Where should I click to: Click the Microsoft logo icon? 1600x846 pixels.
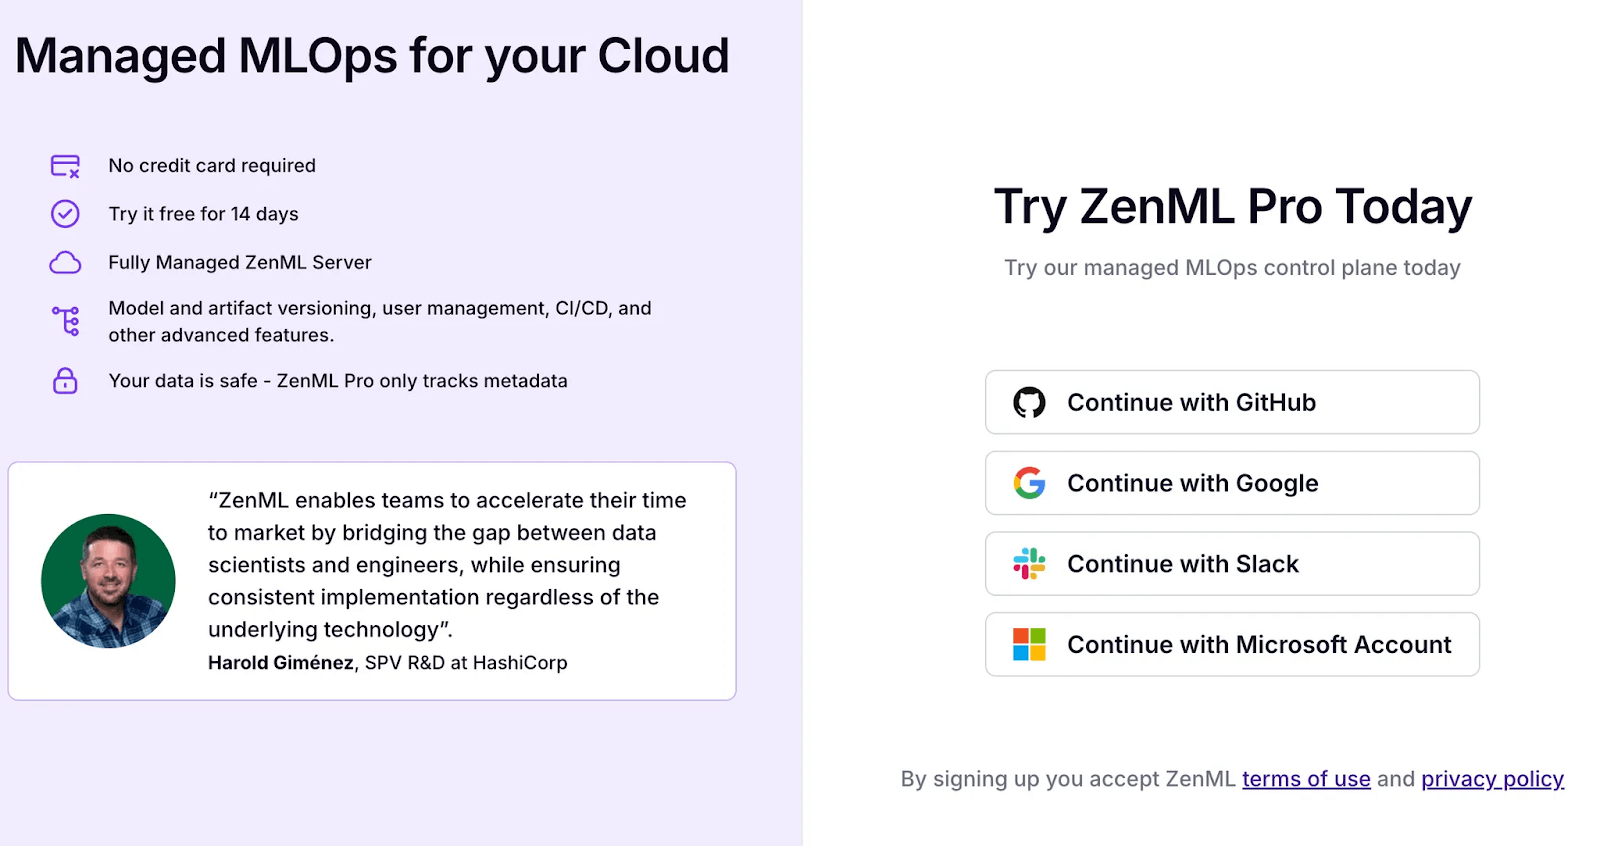point(1029,645)
